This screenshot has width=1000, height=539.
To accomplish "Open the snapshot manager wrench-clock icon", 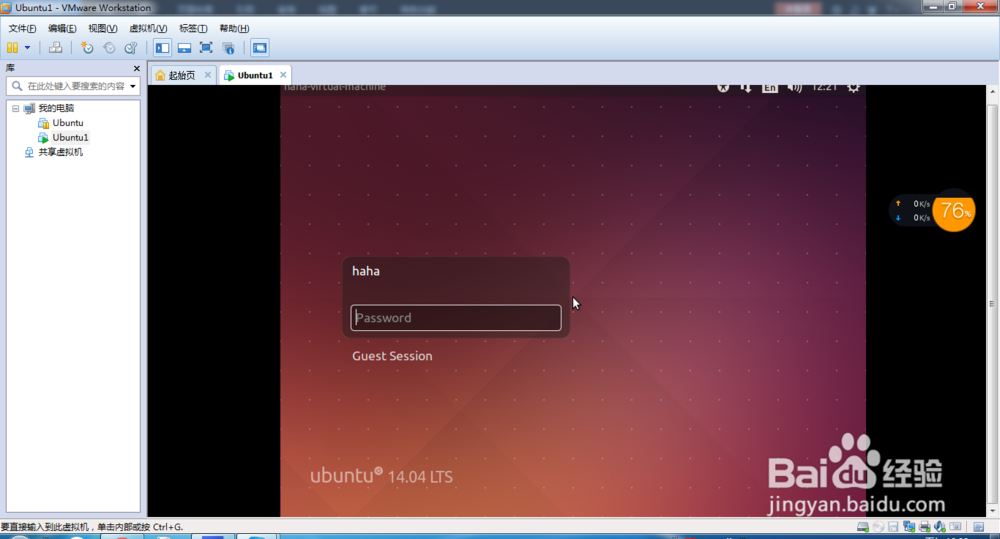I will click(x=131, y=48).
